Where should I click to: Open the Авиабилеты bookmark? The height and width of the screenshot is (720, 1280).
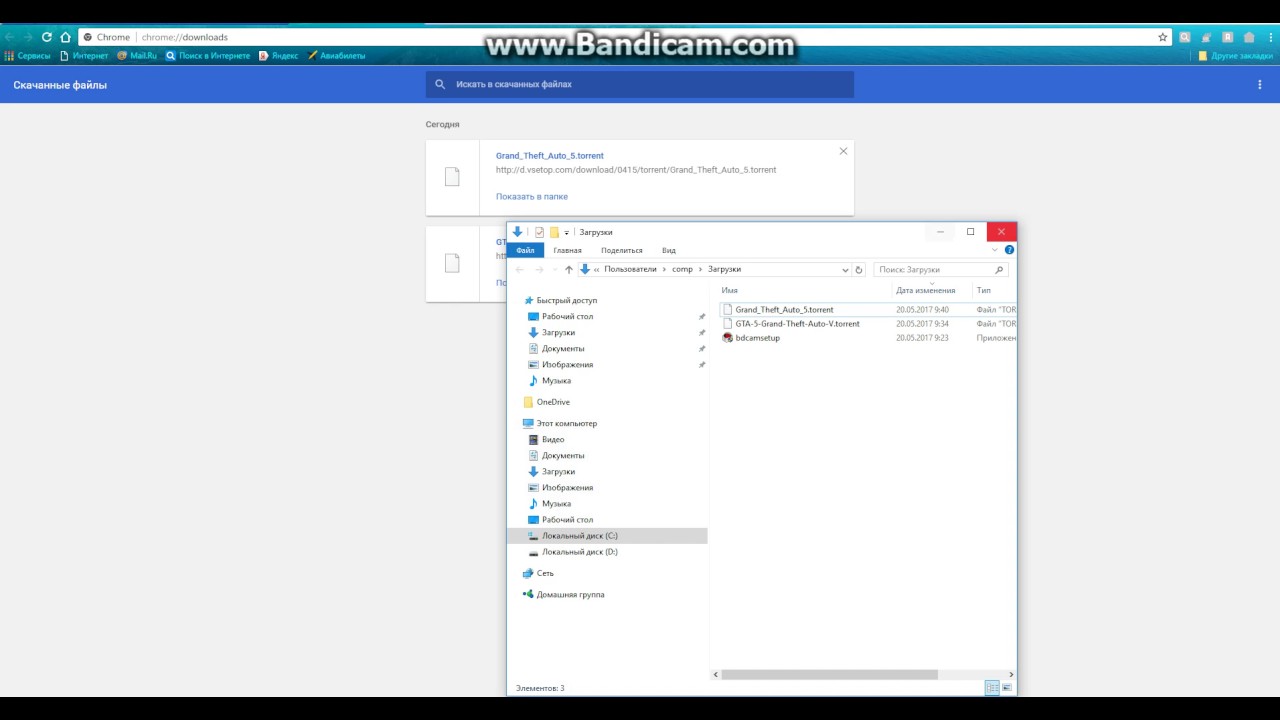click(337, 56)
